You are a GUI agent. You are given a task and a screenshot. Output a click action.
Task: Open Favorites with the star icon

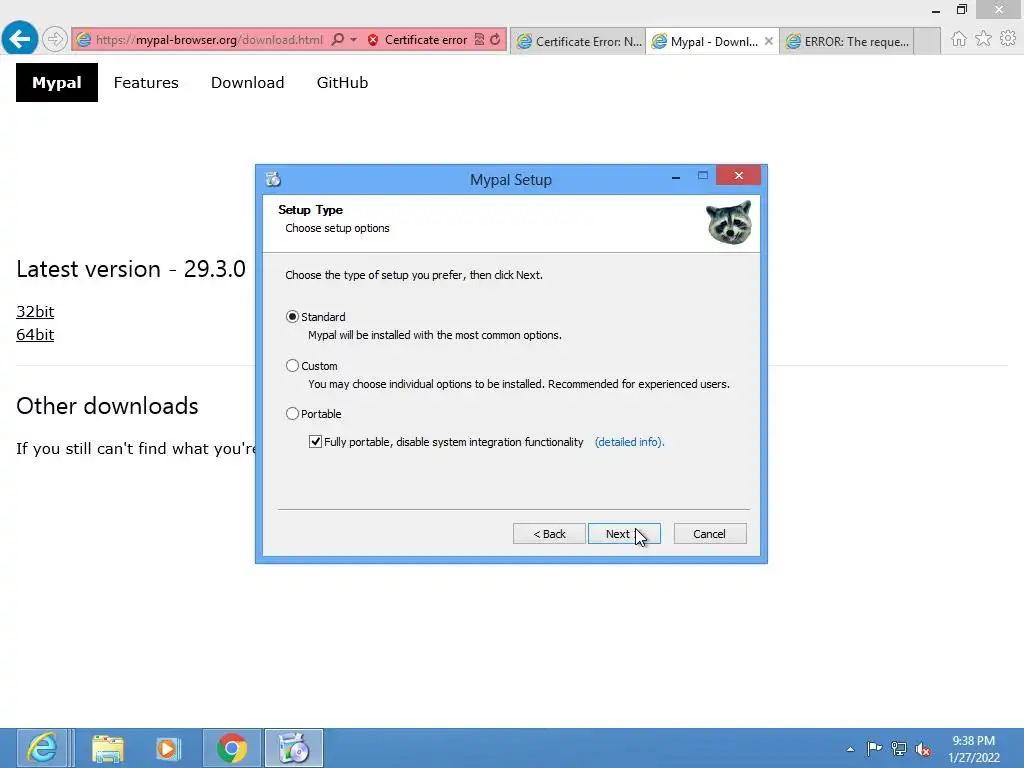click(x=983, y=39)
